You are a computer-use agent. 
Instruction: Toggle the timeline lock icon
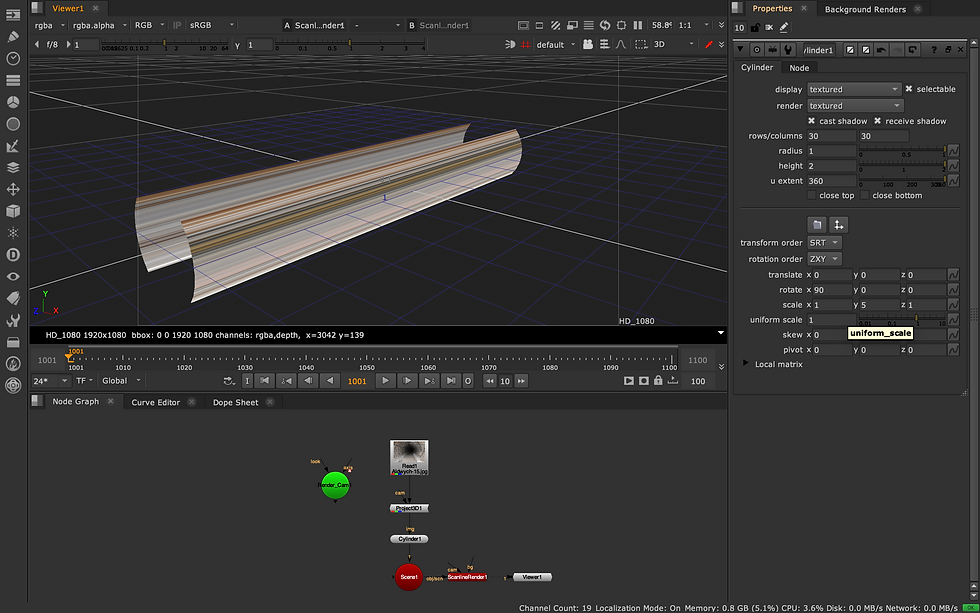coord(658,381)
